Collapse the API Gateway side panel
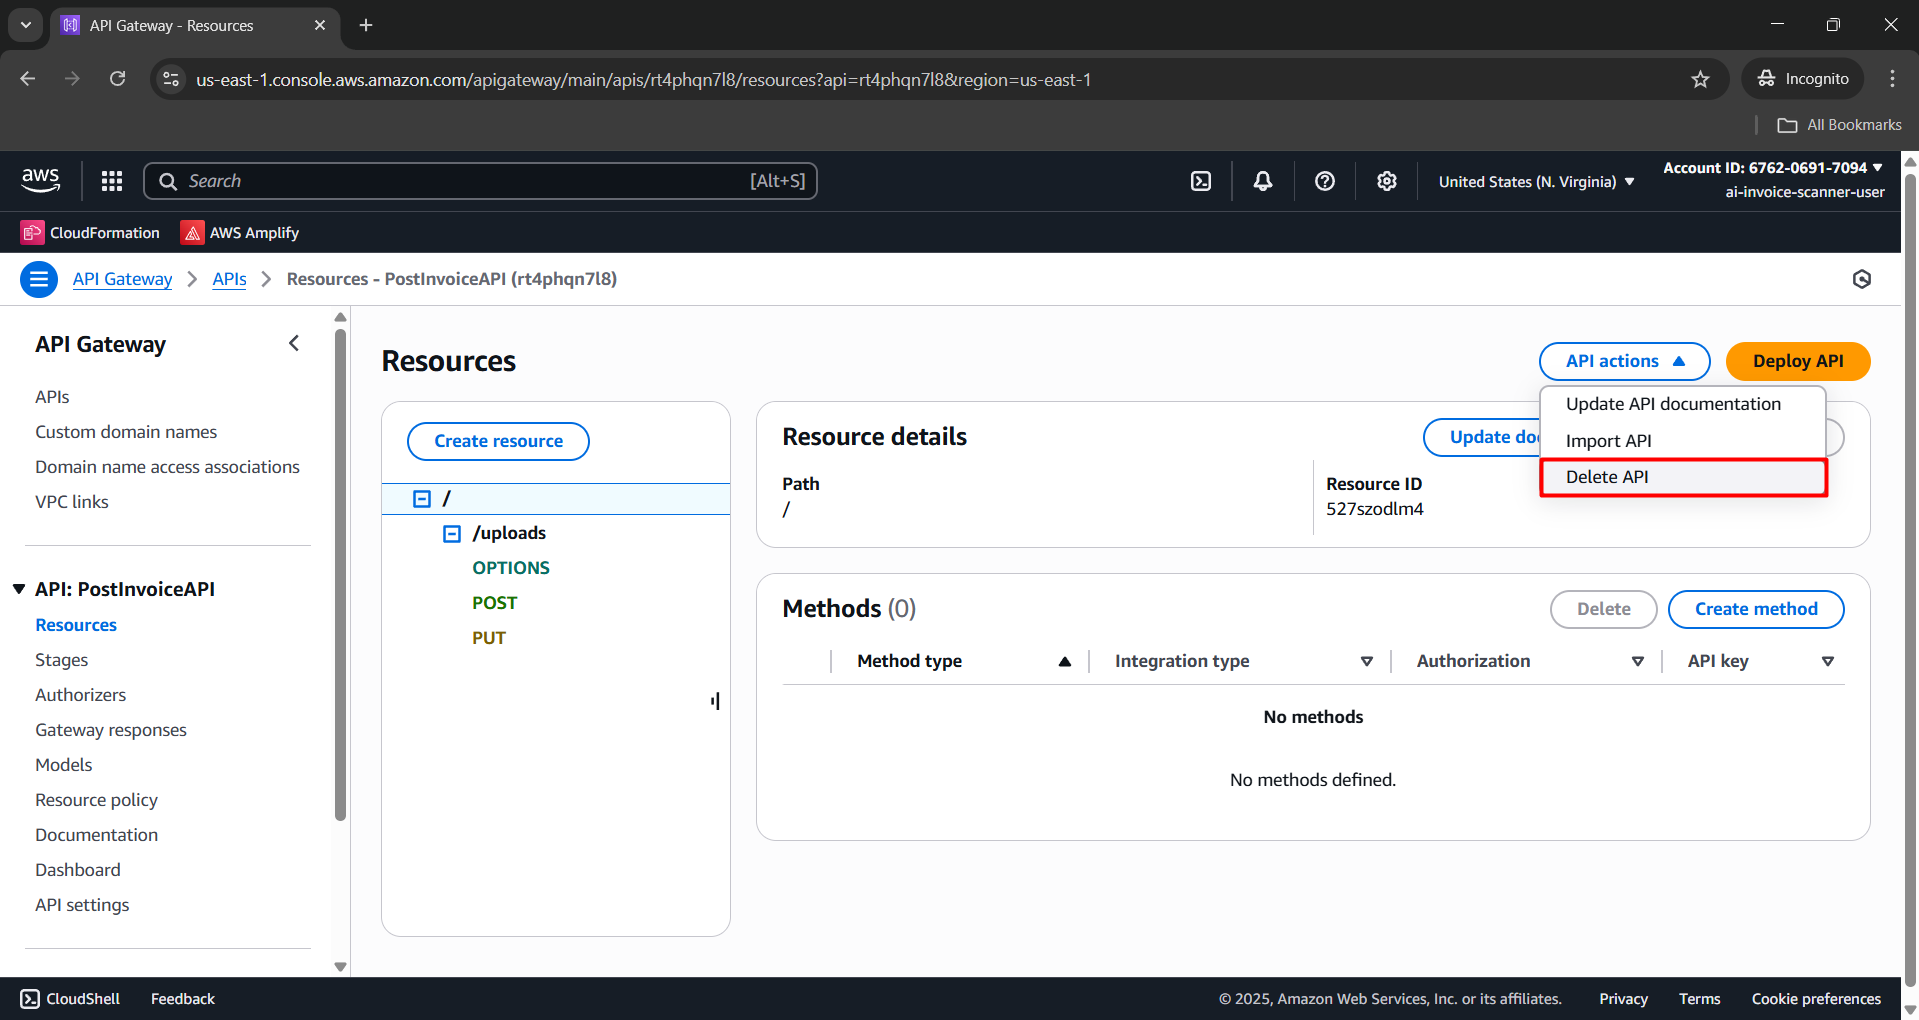This screenshot has height=1020, width=1919. [293, 342]
